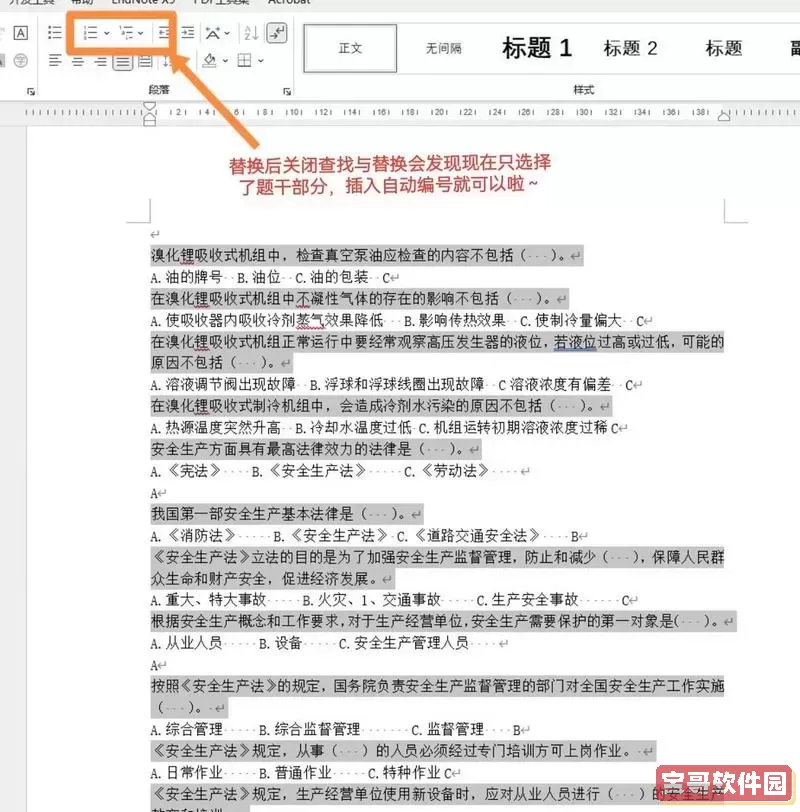
Task: Click the line 在溴化锂吸收式机组正常运行中
Action: pos(437,342)
